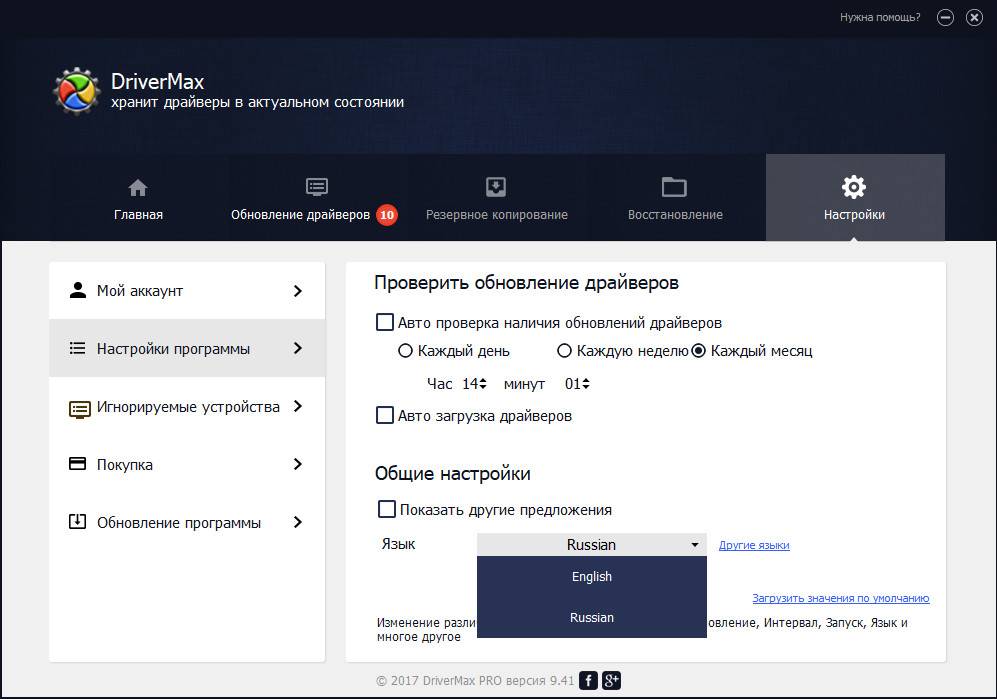Adjust the minutes spinner arrows

(586, 384)
